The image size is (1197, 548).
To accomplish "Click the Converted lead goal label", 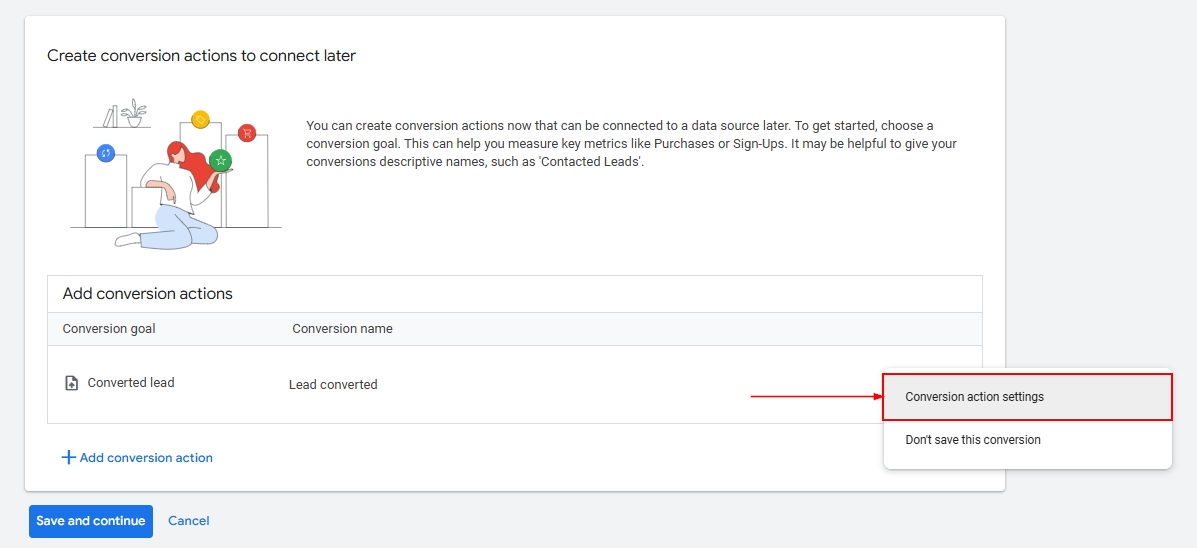I will pos(131,383).
